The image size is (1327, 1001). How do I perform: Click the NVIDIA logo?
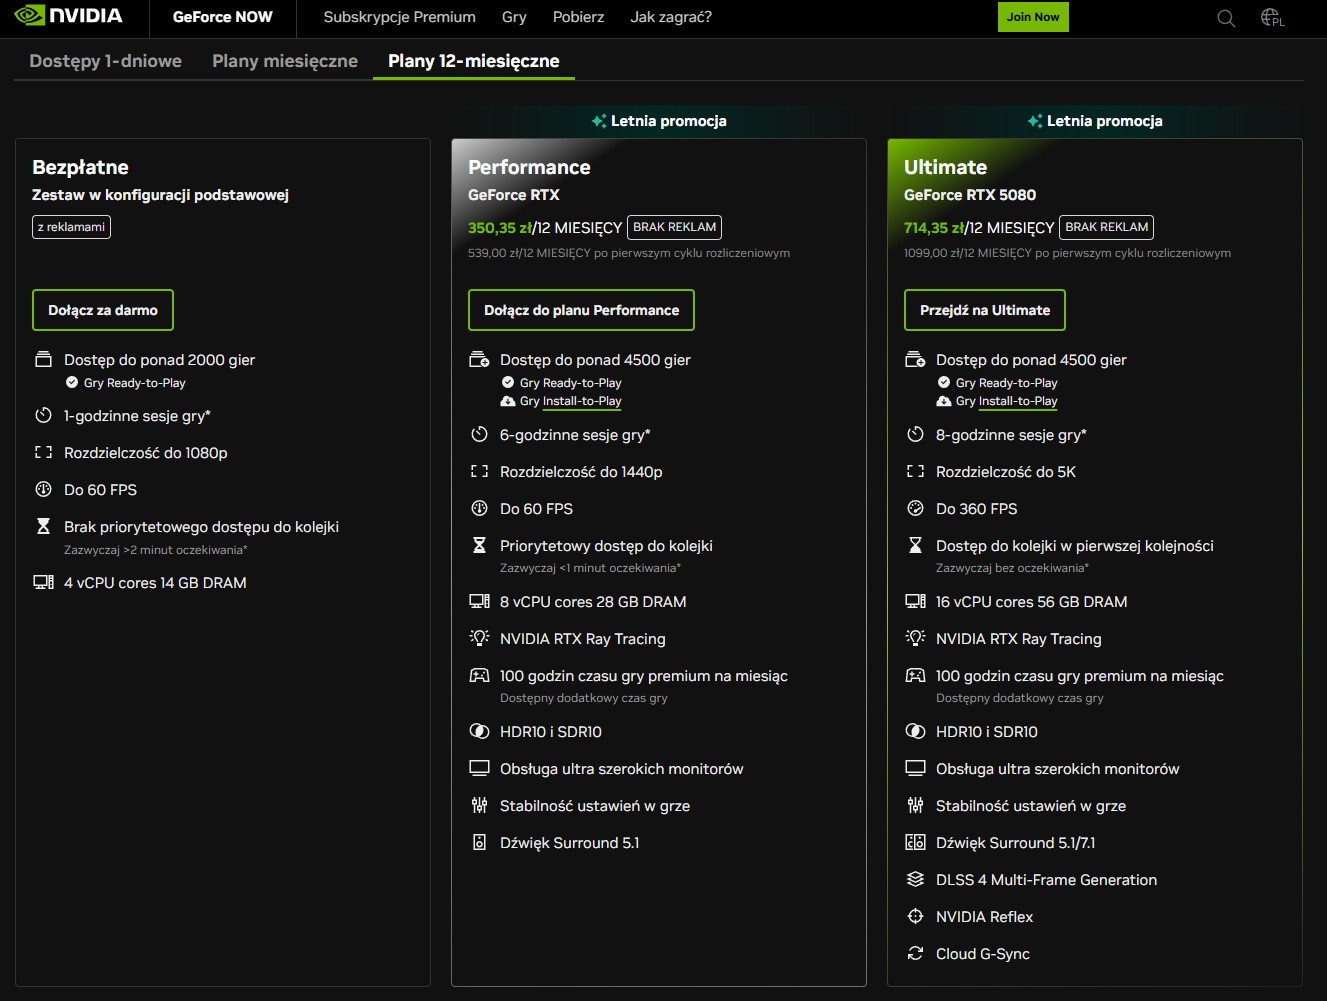68,16
